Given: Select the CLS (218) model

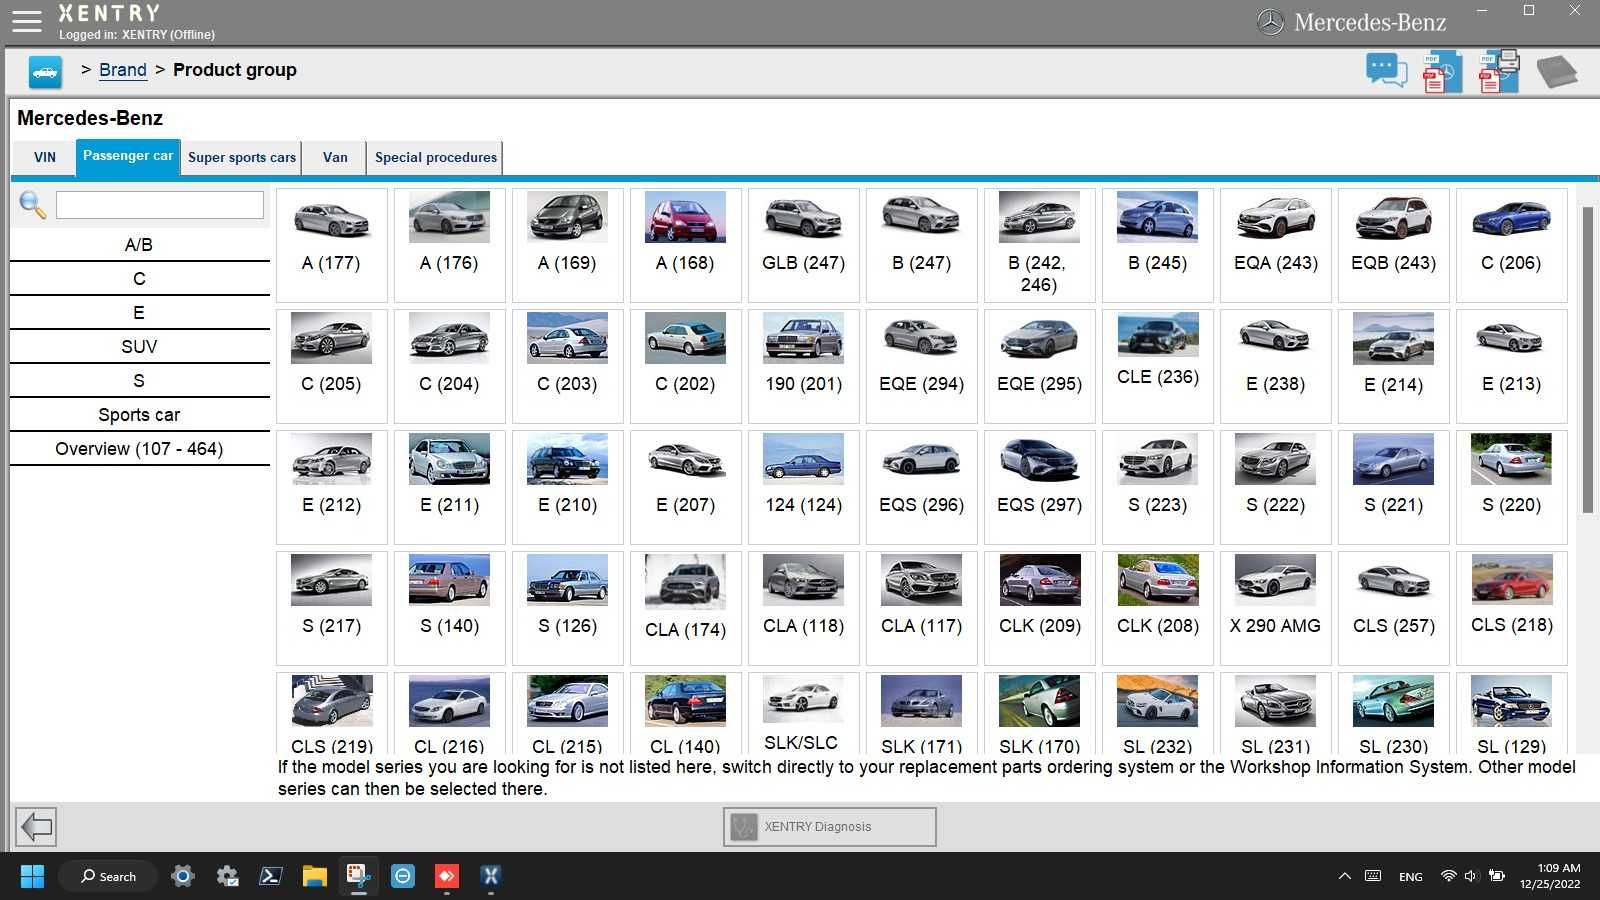Looking at the screenshot, I should coord(1511,608).
